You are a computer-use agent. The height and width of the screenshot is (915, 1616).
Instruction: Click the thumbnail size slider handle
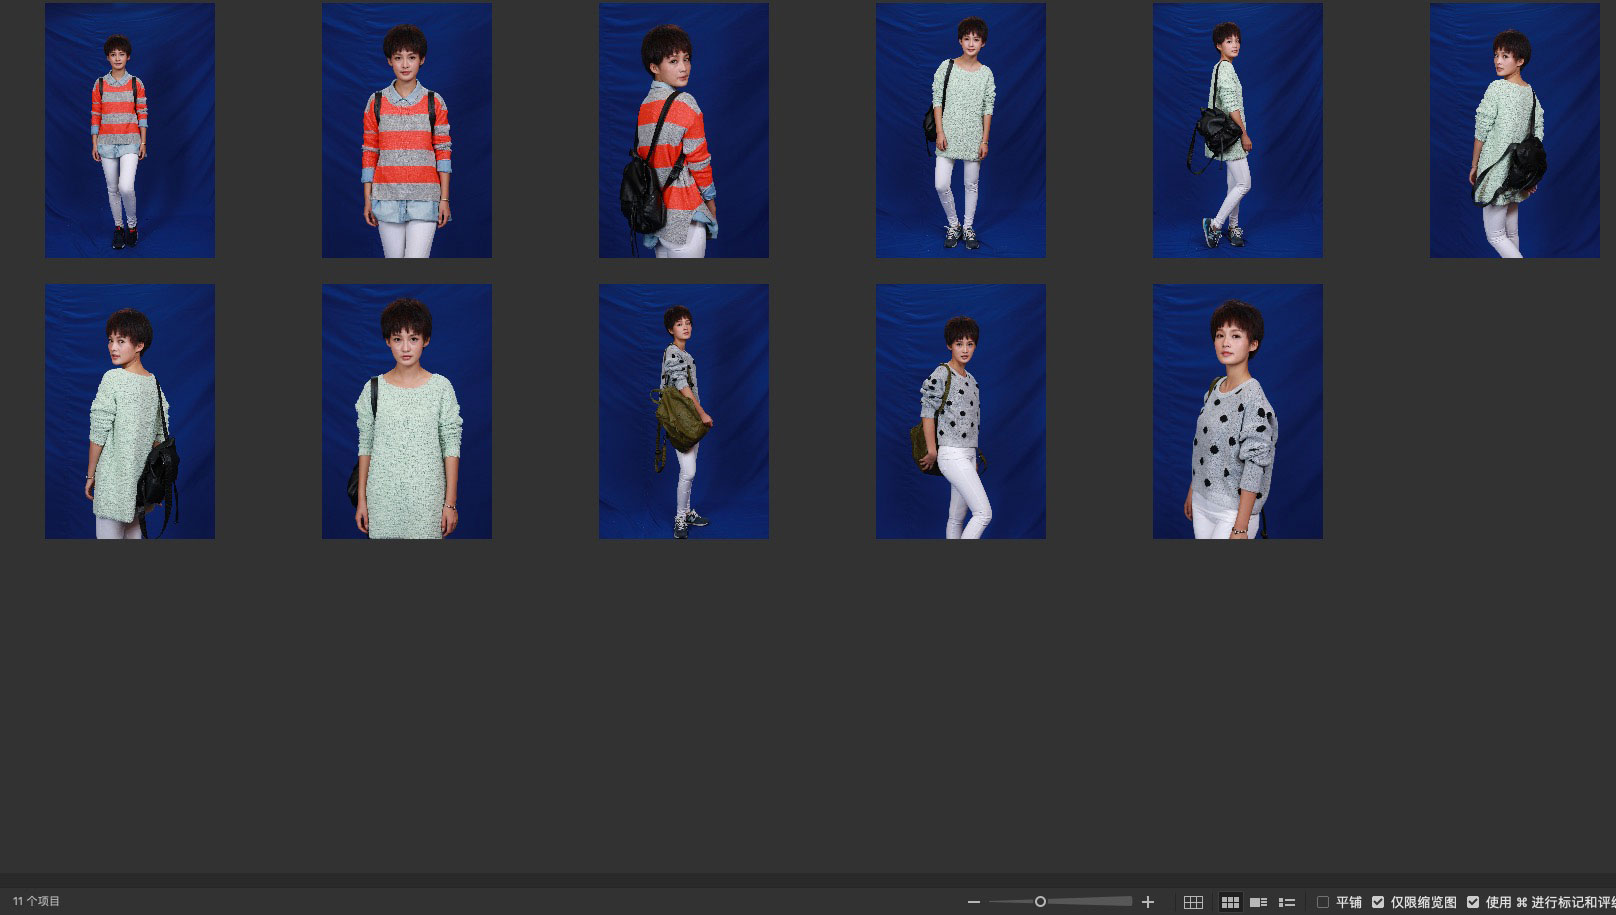tap(1040, 902)
